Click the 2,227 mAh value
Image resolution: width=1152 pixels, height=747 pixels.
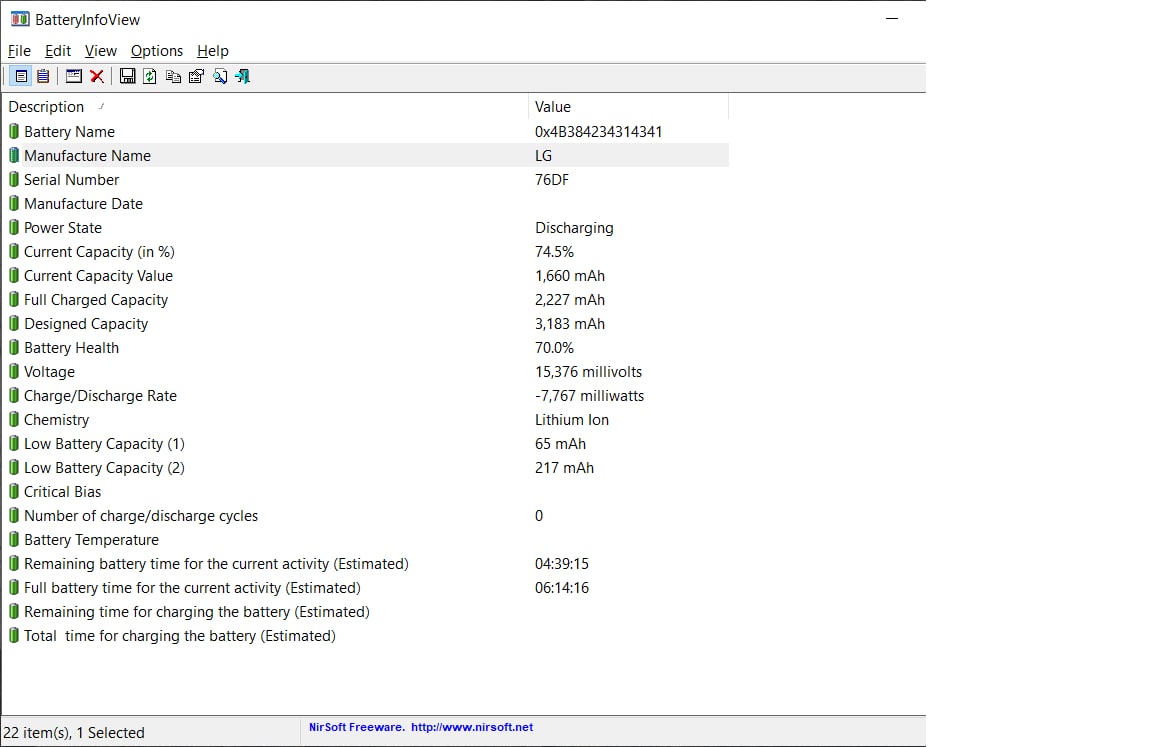[x=570, y=300]
